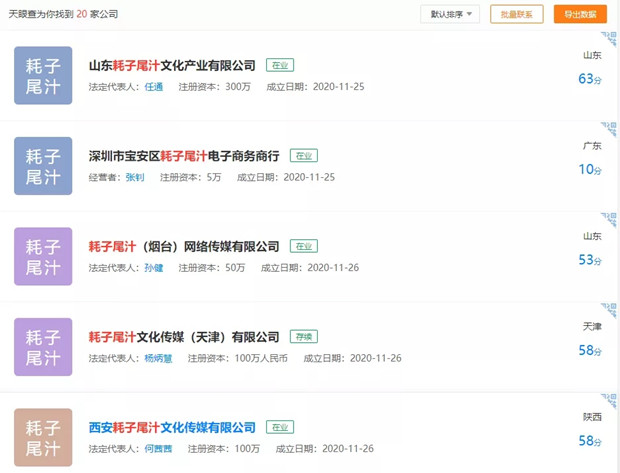Click 注册资本：100万人民币 text
620x473 pixels.
click(x=238, y=358)
